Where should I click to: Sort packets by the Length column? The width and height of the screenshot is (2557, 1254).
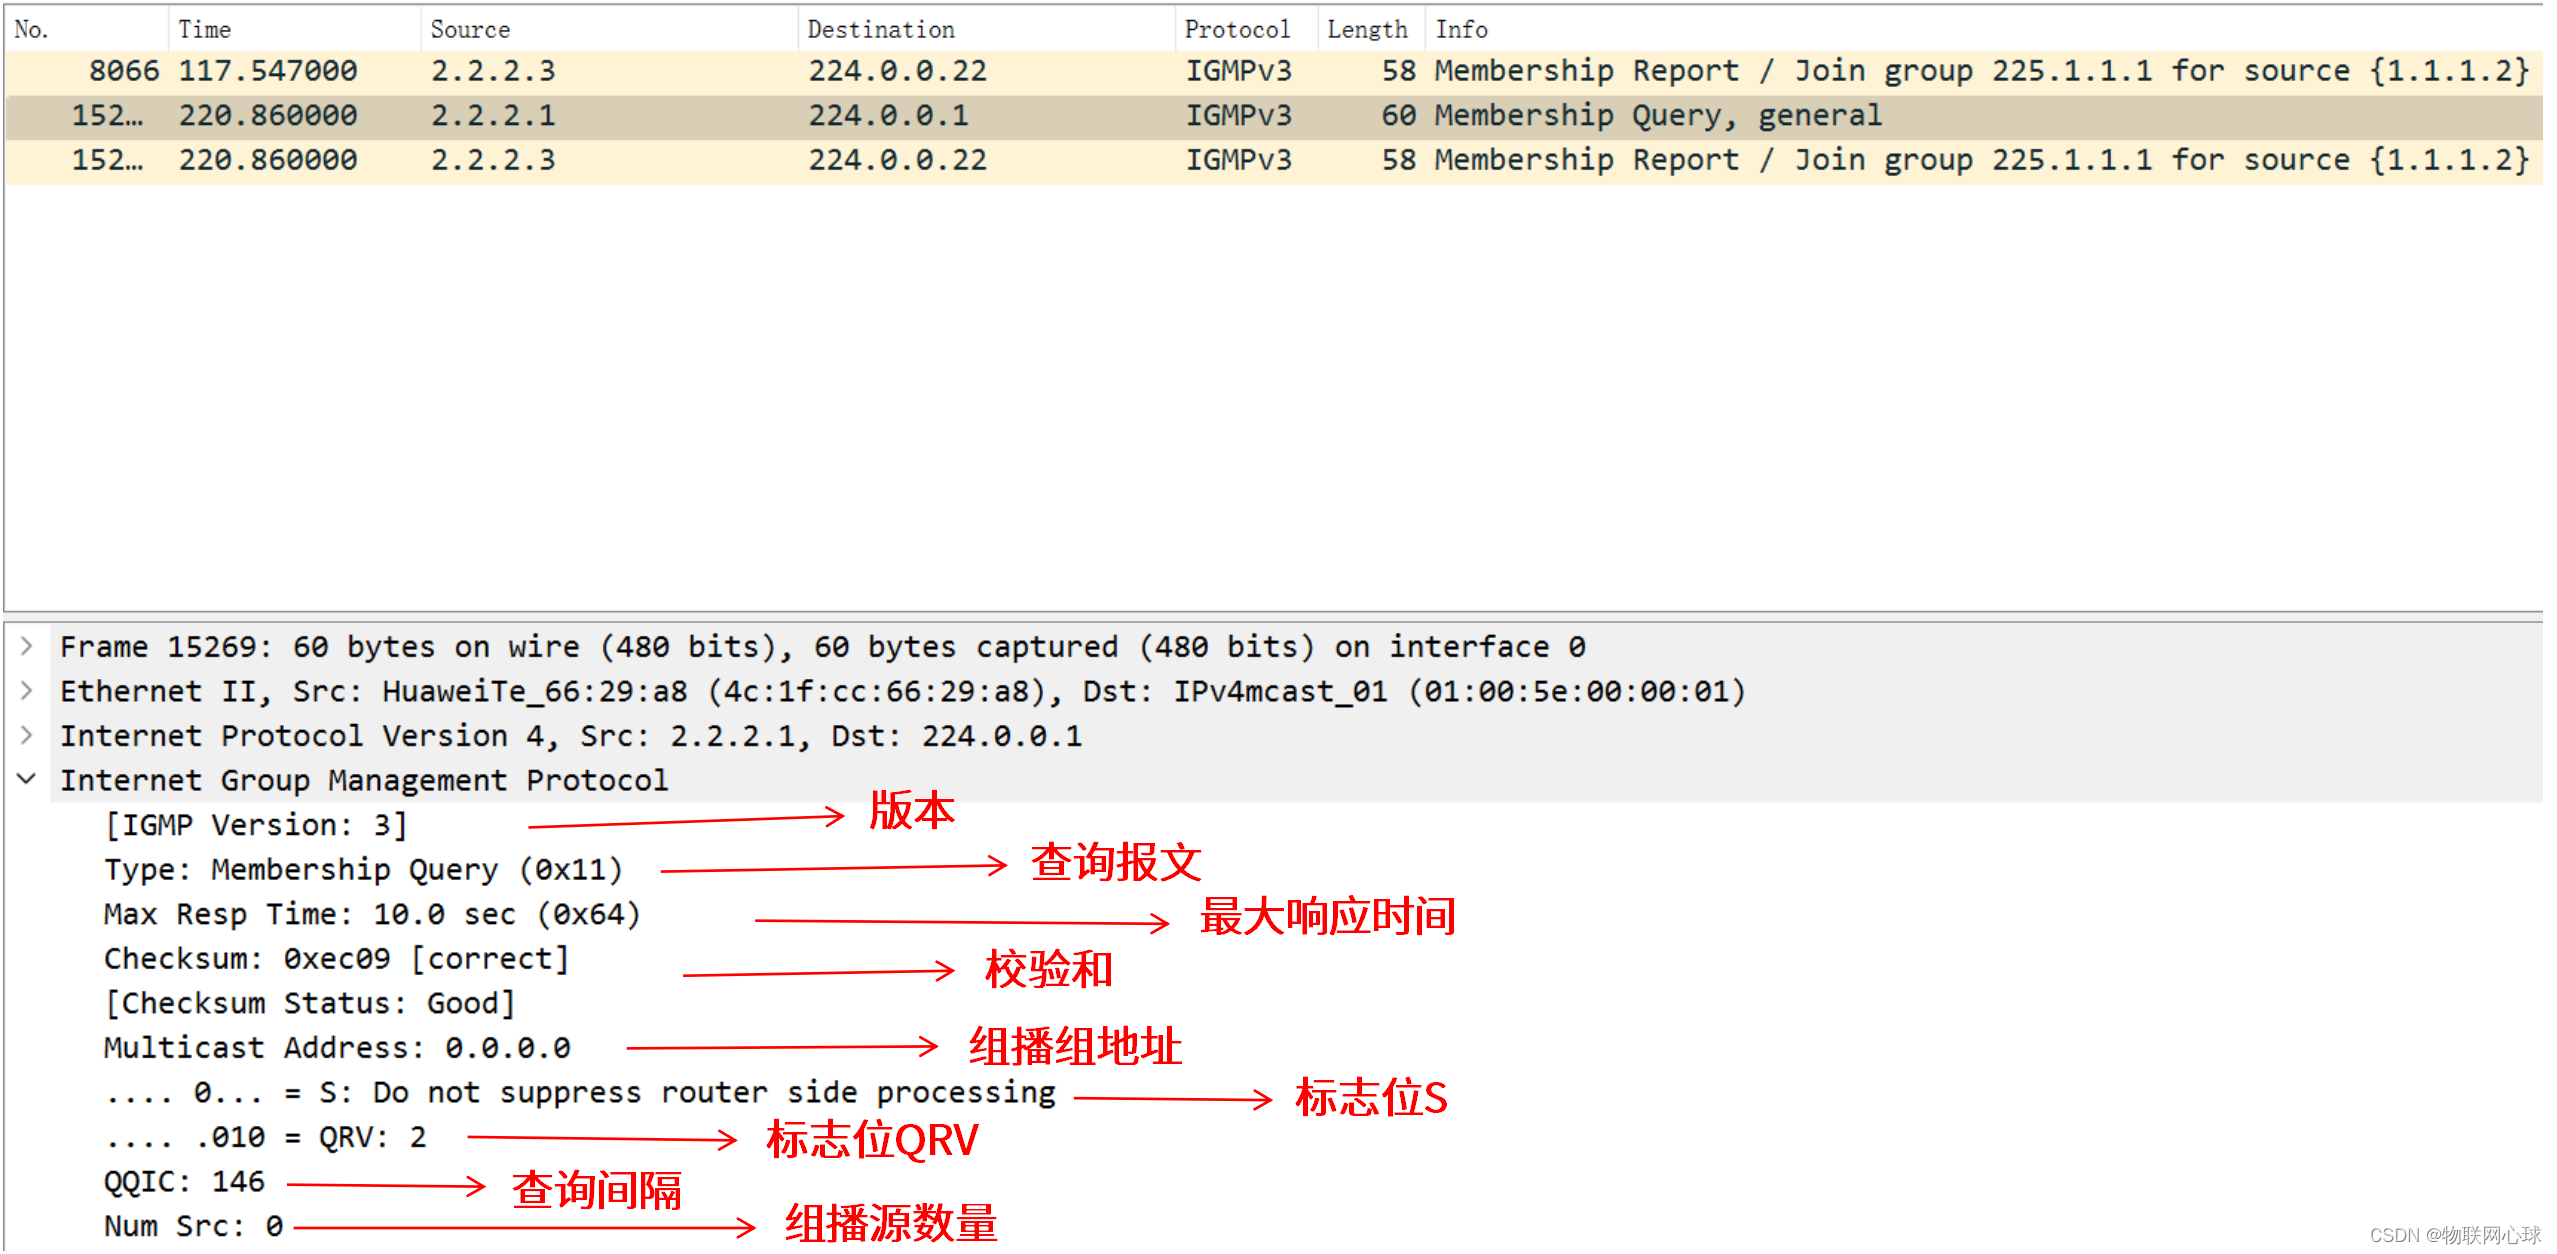(x=1367, y=28)
